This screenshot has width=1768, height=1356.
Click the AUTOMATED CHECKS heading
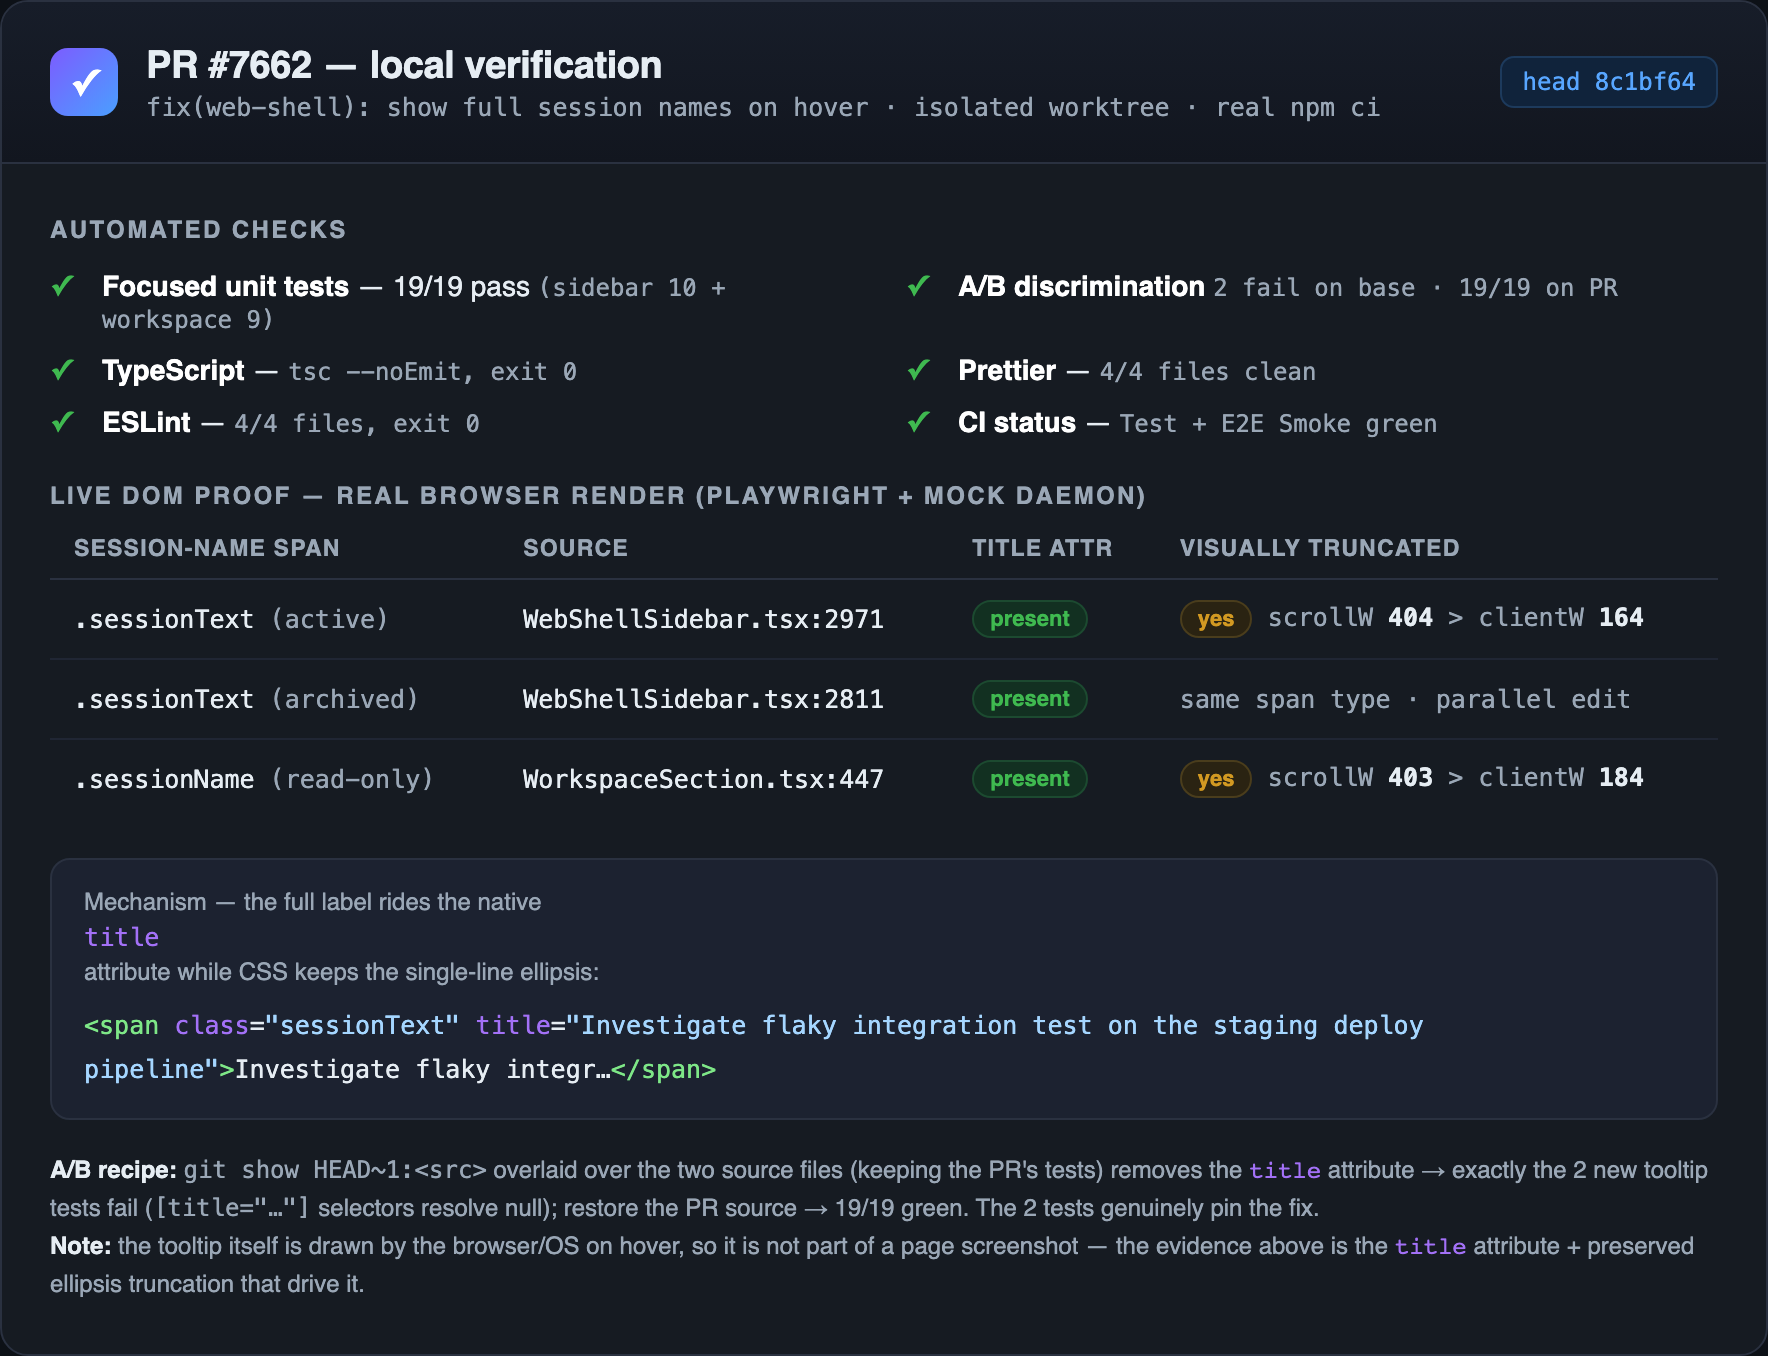click(x=198, y=230)
